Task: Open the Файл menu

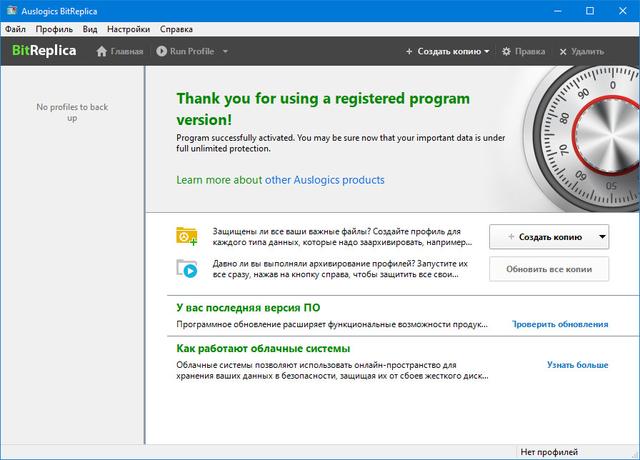Action: pos(16,29)
